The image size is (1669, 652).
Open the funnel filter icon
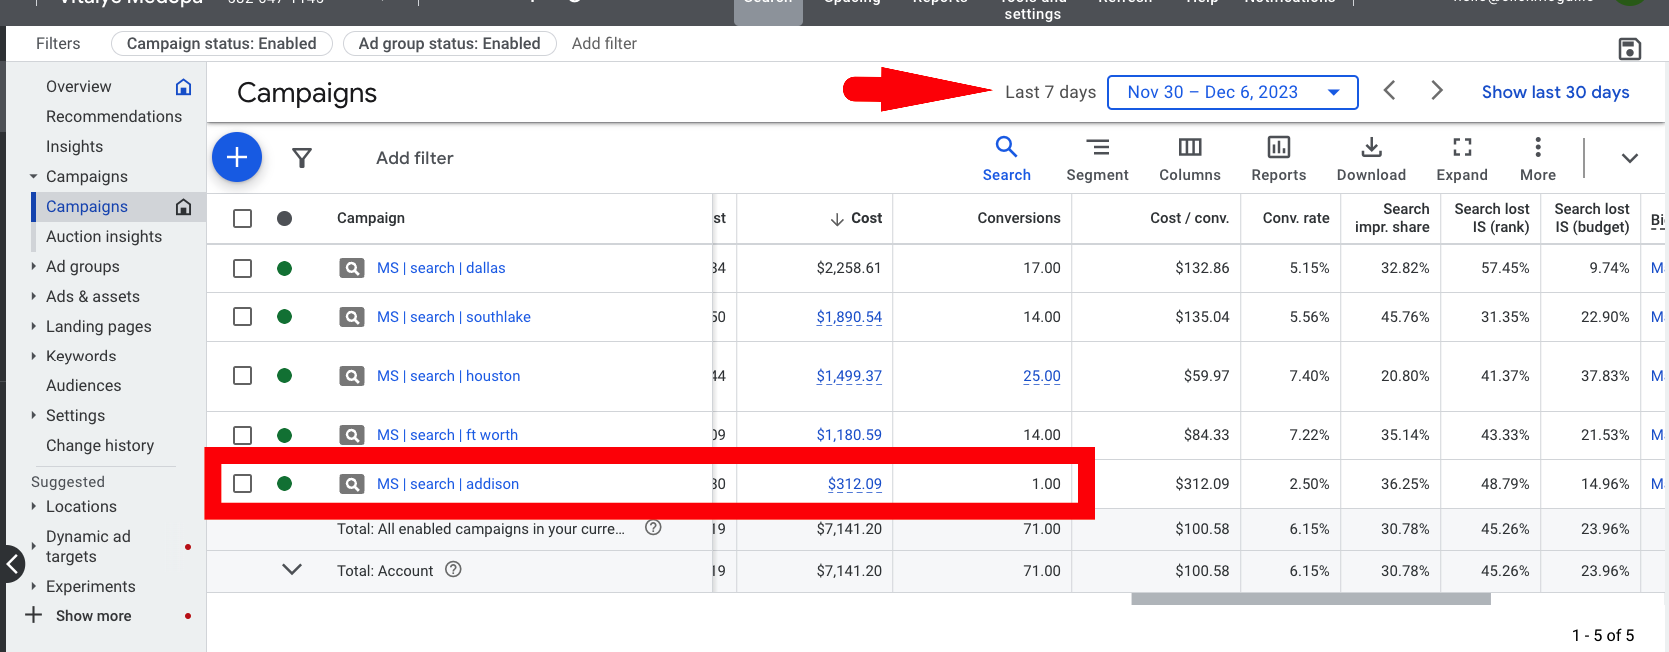pyautogui.click(x=302, y=158)
